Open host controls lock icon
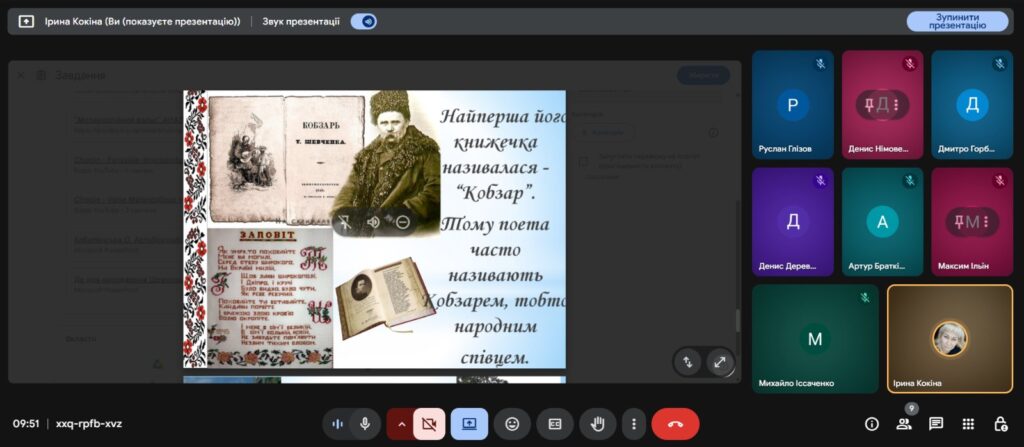Image resolution: width=1024 pixels, height=447 pixels. pyautogui.click(x=1000, y=424)
